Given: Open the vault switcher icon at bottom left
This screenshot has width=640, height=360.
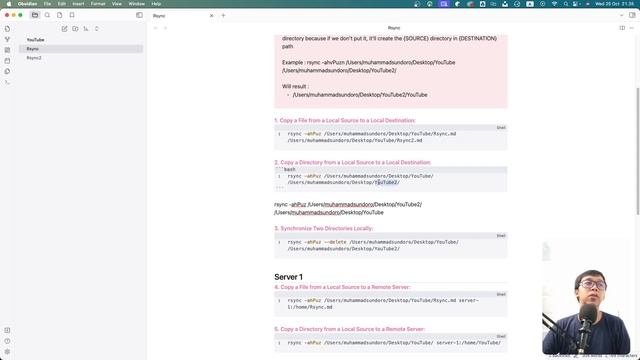Looking at the screenshot, I should [x=7, y=330].
